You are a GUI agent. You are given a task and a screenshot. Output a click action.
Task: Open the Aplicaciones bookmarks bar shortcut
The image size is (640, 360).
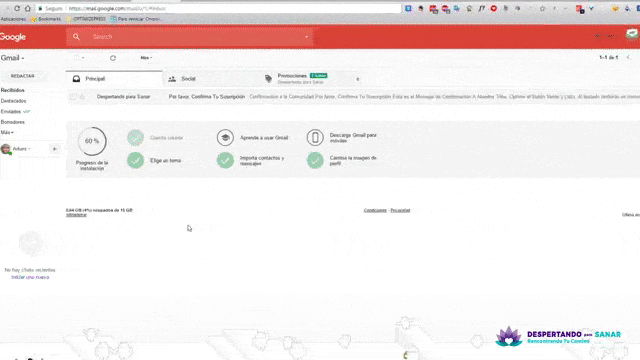(13, 19)
